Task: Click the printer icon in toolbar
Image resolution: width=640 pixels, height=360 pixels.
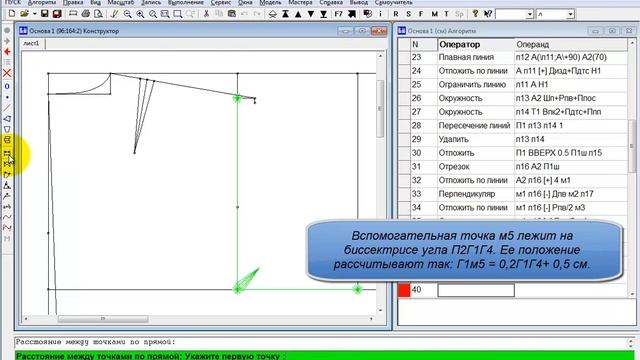Action: pyautogui.click(x=85, y=14)
